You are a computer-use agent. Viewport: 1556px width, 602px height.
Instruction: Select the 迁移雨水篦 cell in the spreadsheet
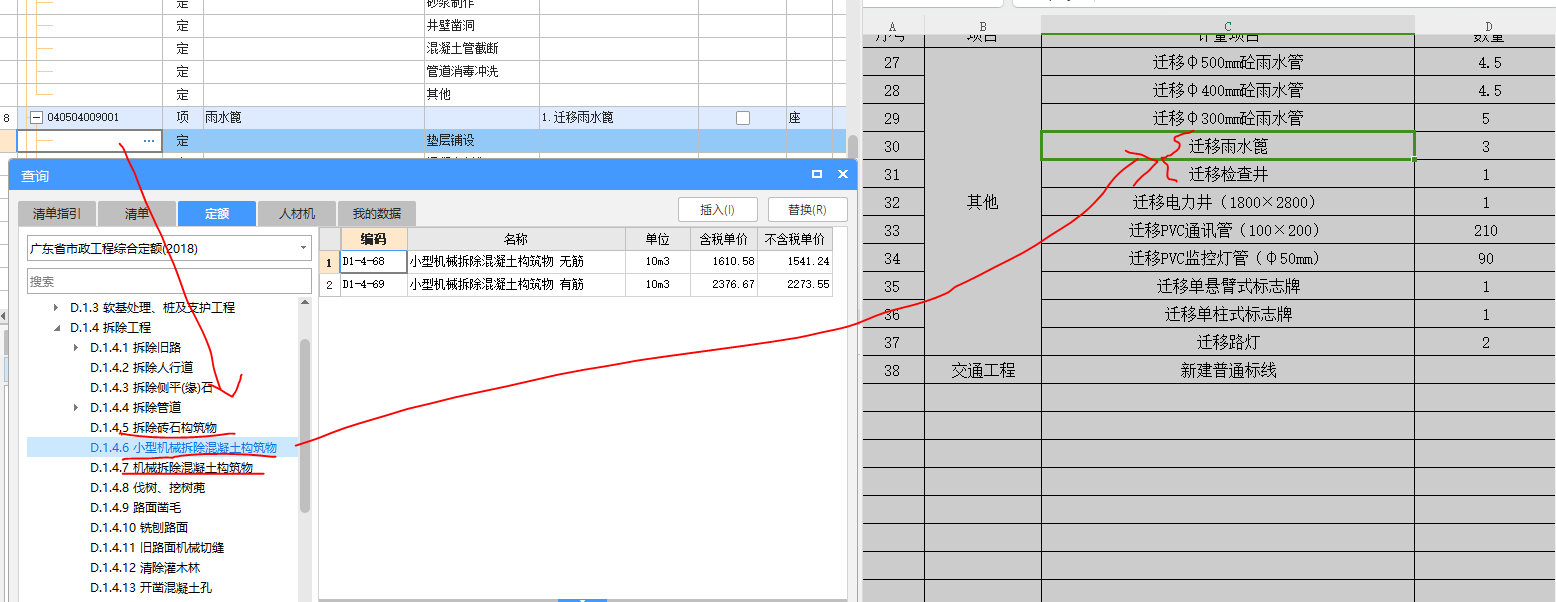1228,146
